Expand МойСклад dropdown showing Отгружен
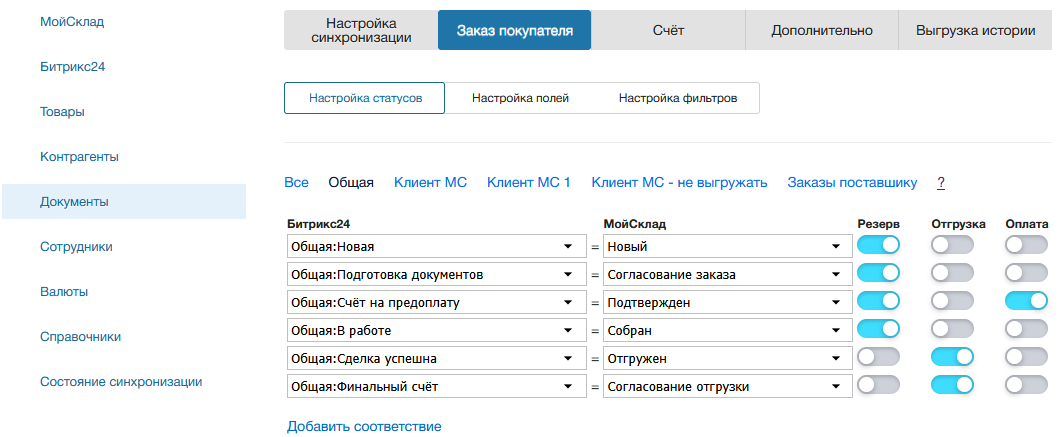 click(x=727, y=358)
